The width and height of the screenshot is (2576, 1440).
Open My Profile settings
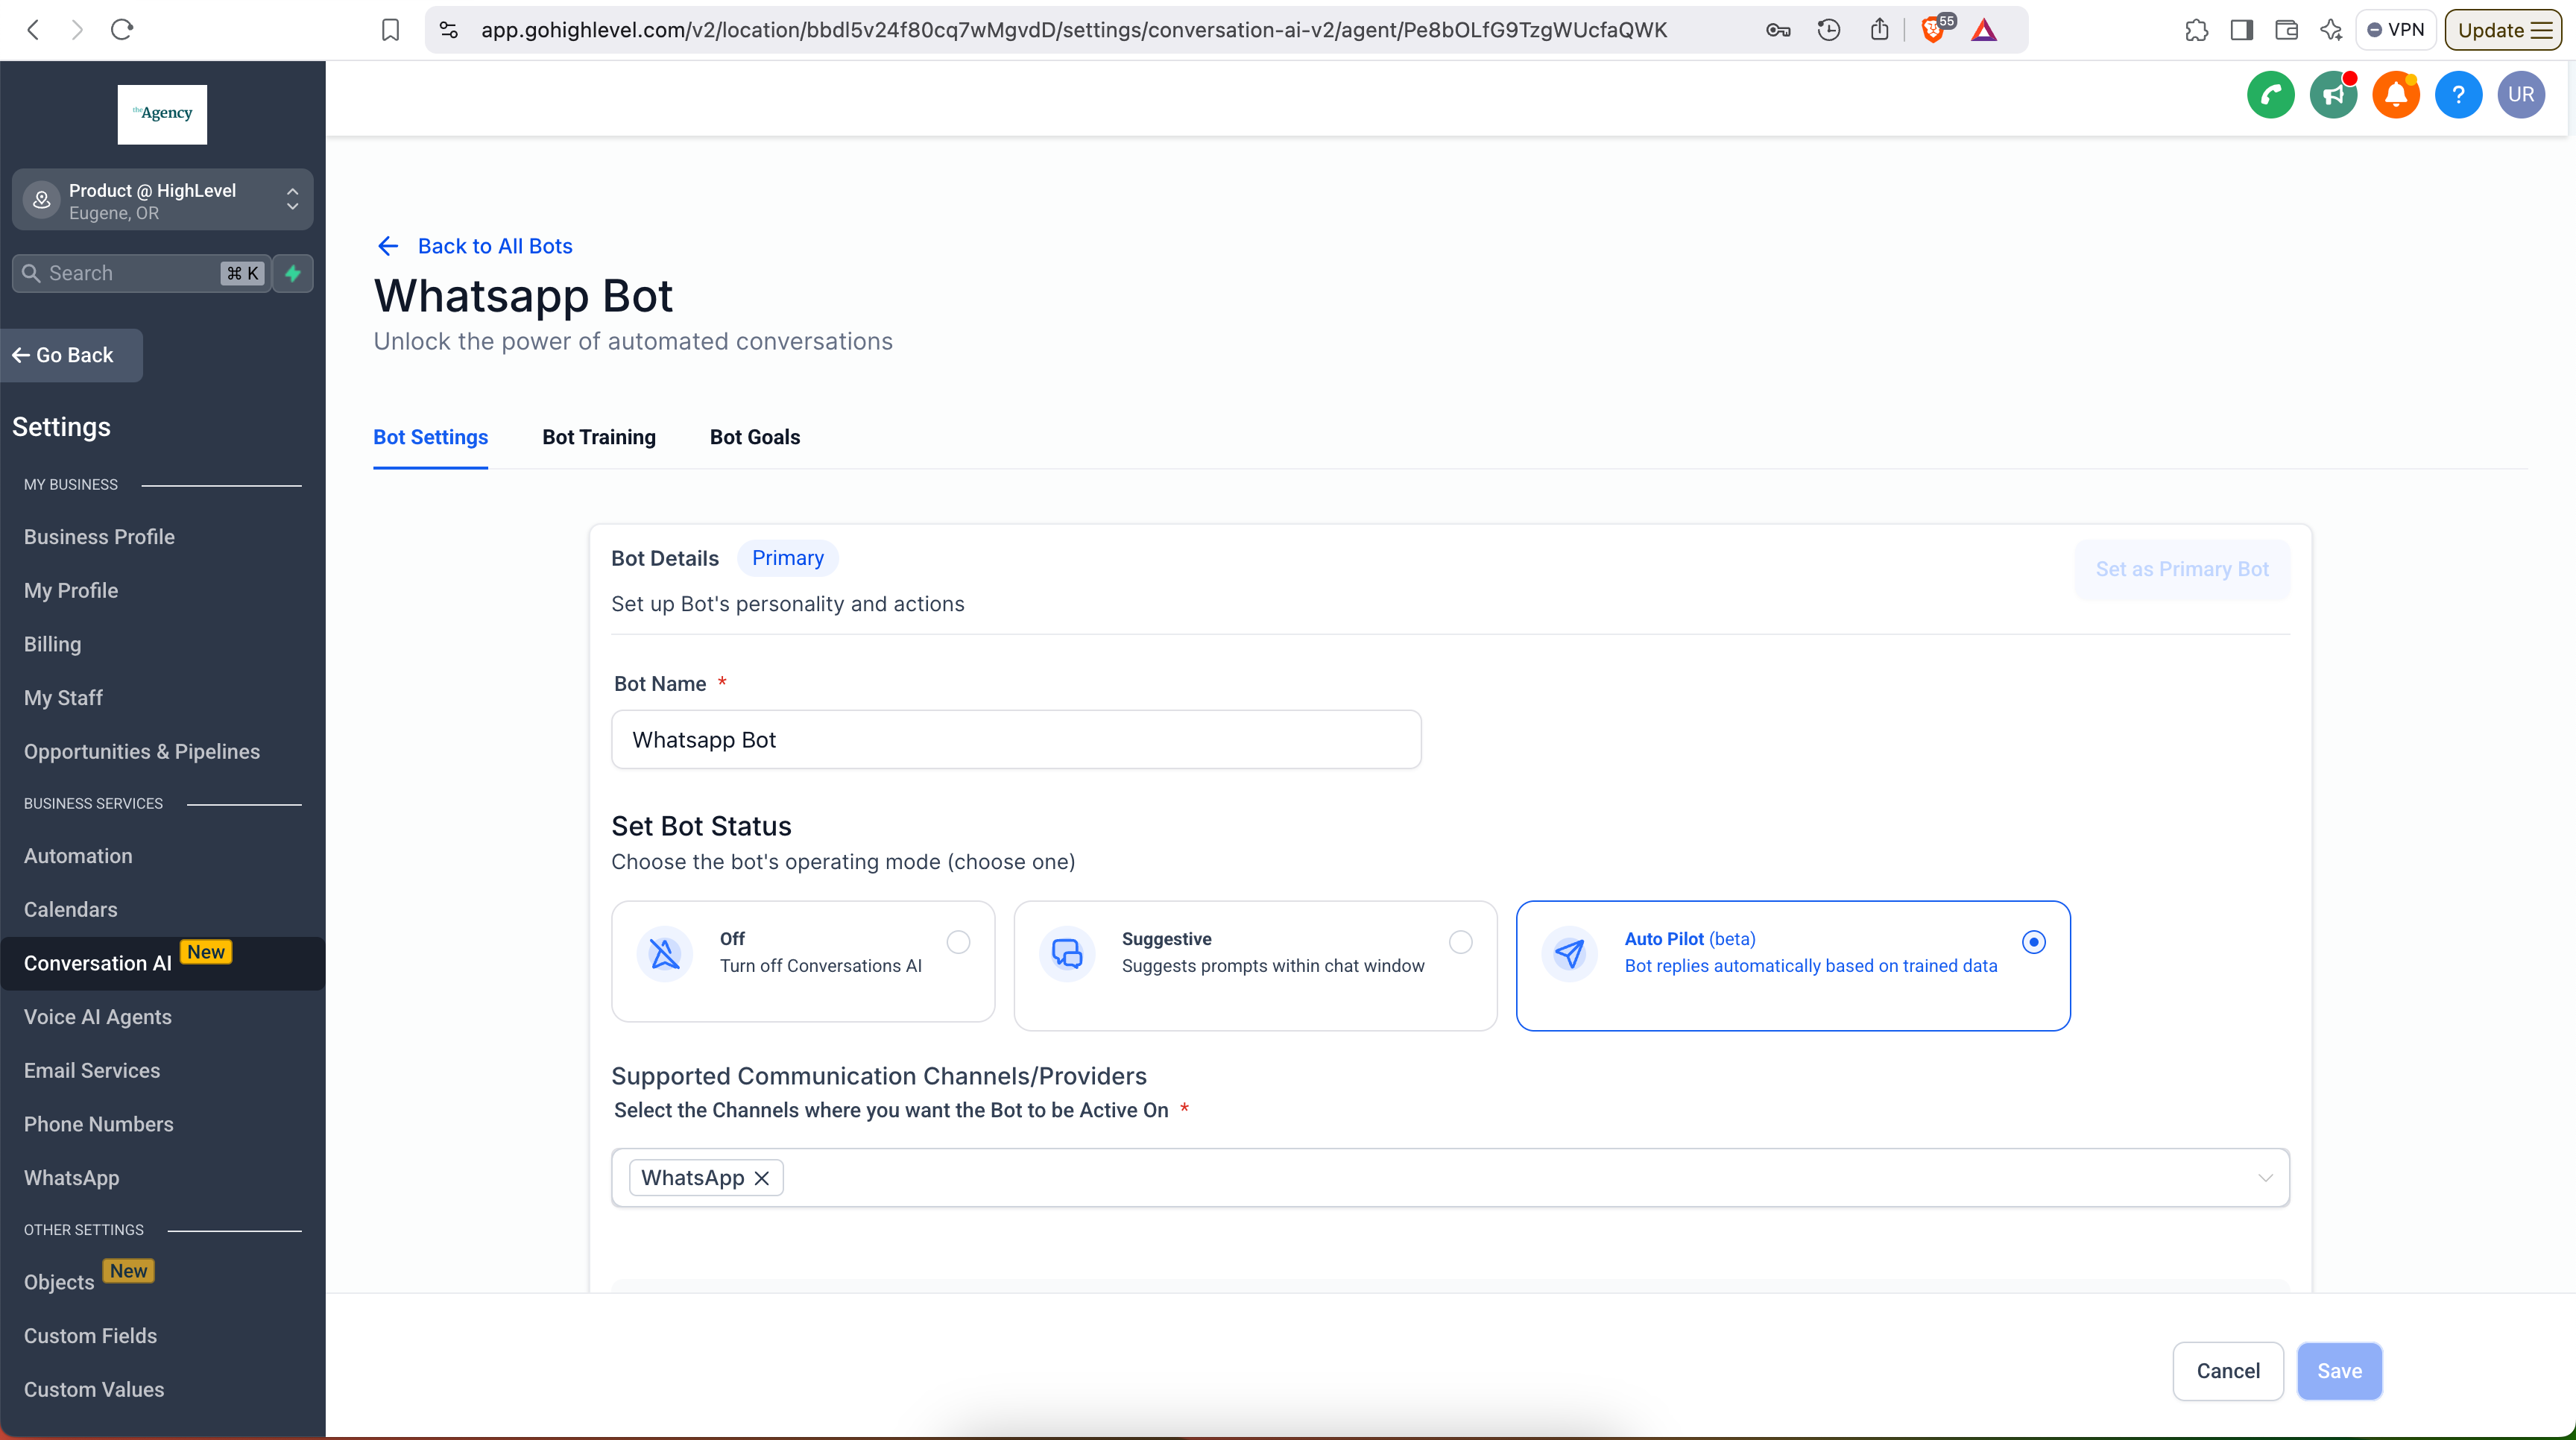[x=71, y=591]
